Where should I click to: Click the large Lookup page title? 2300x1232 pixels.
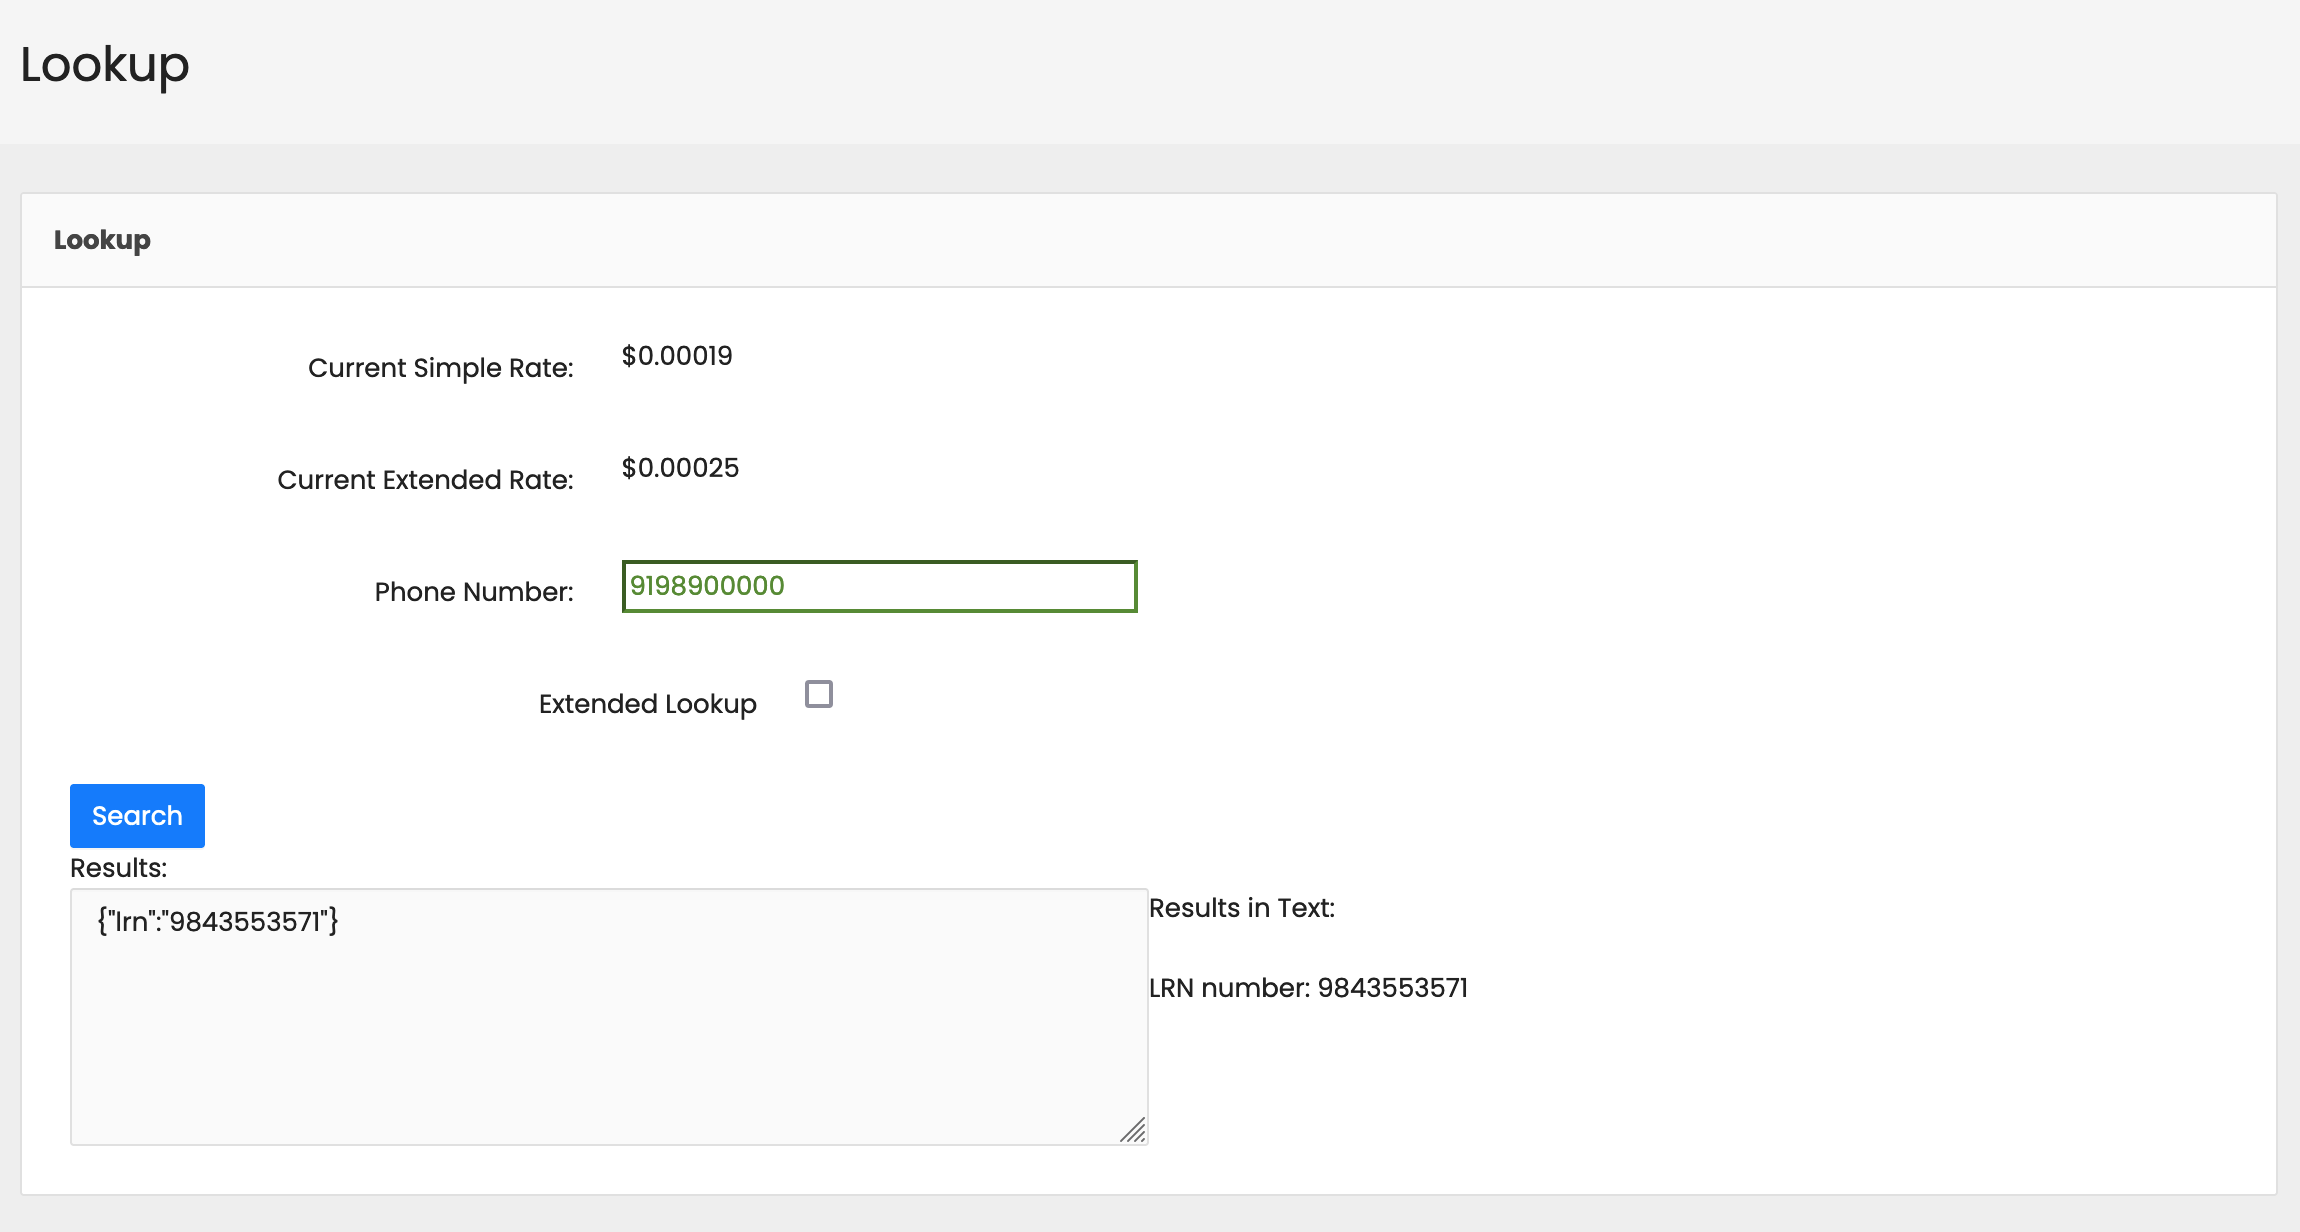[104, 66]
